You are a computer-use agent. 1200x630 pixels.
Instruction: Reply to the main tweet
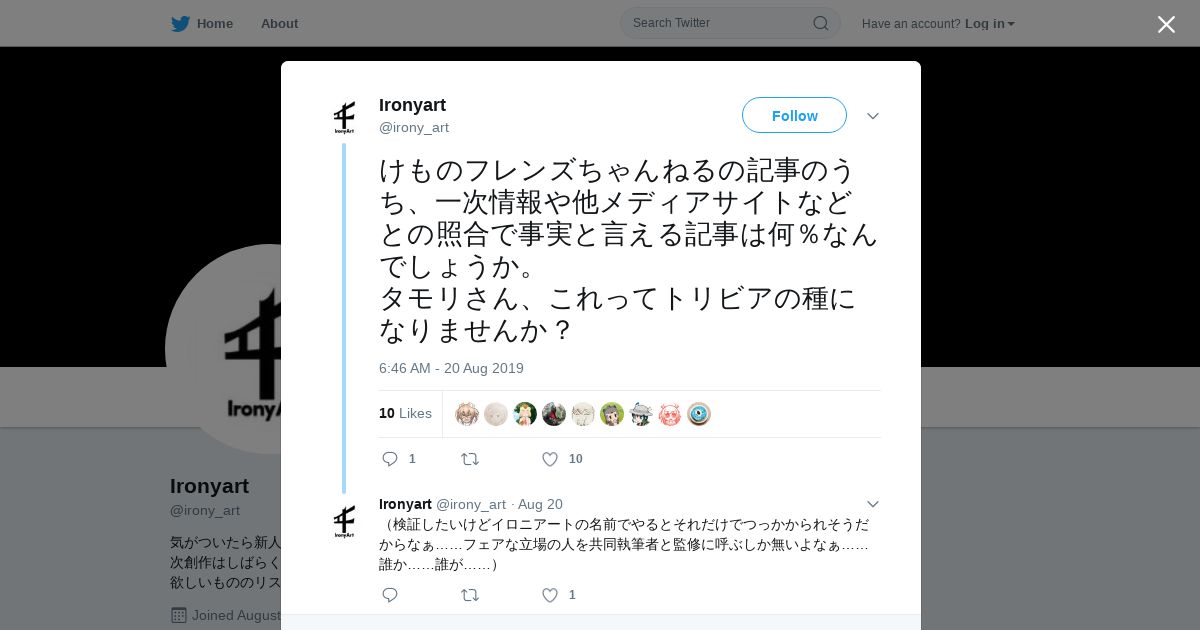[x=390, y=459]
